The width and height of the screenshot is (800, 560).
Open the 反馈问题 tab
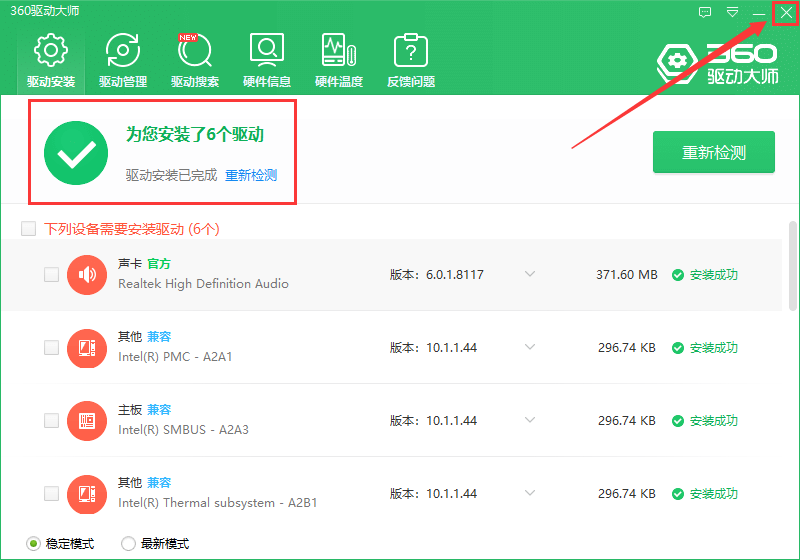click(x=411, y=61)
